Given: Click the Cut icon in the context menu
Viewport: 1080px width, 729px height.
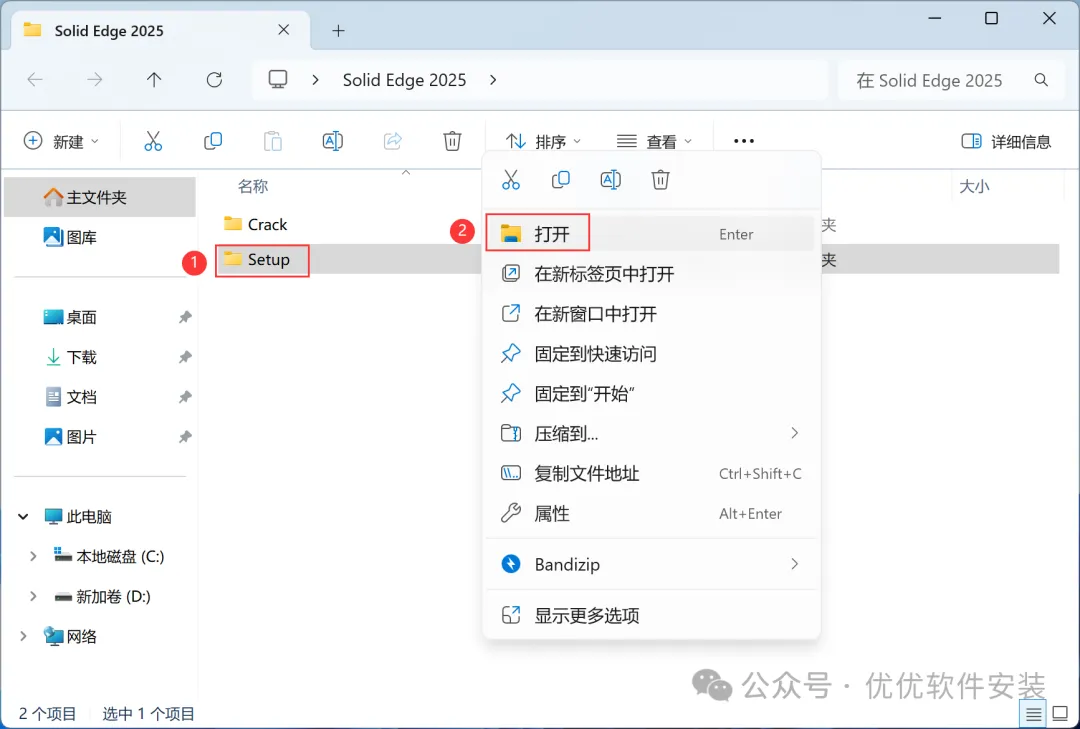Looking at the screenshot, I should coord(510,180).
